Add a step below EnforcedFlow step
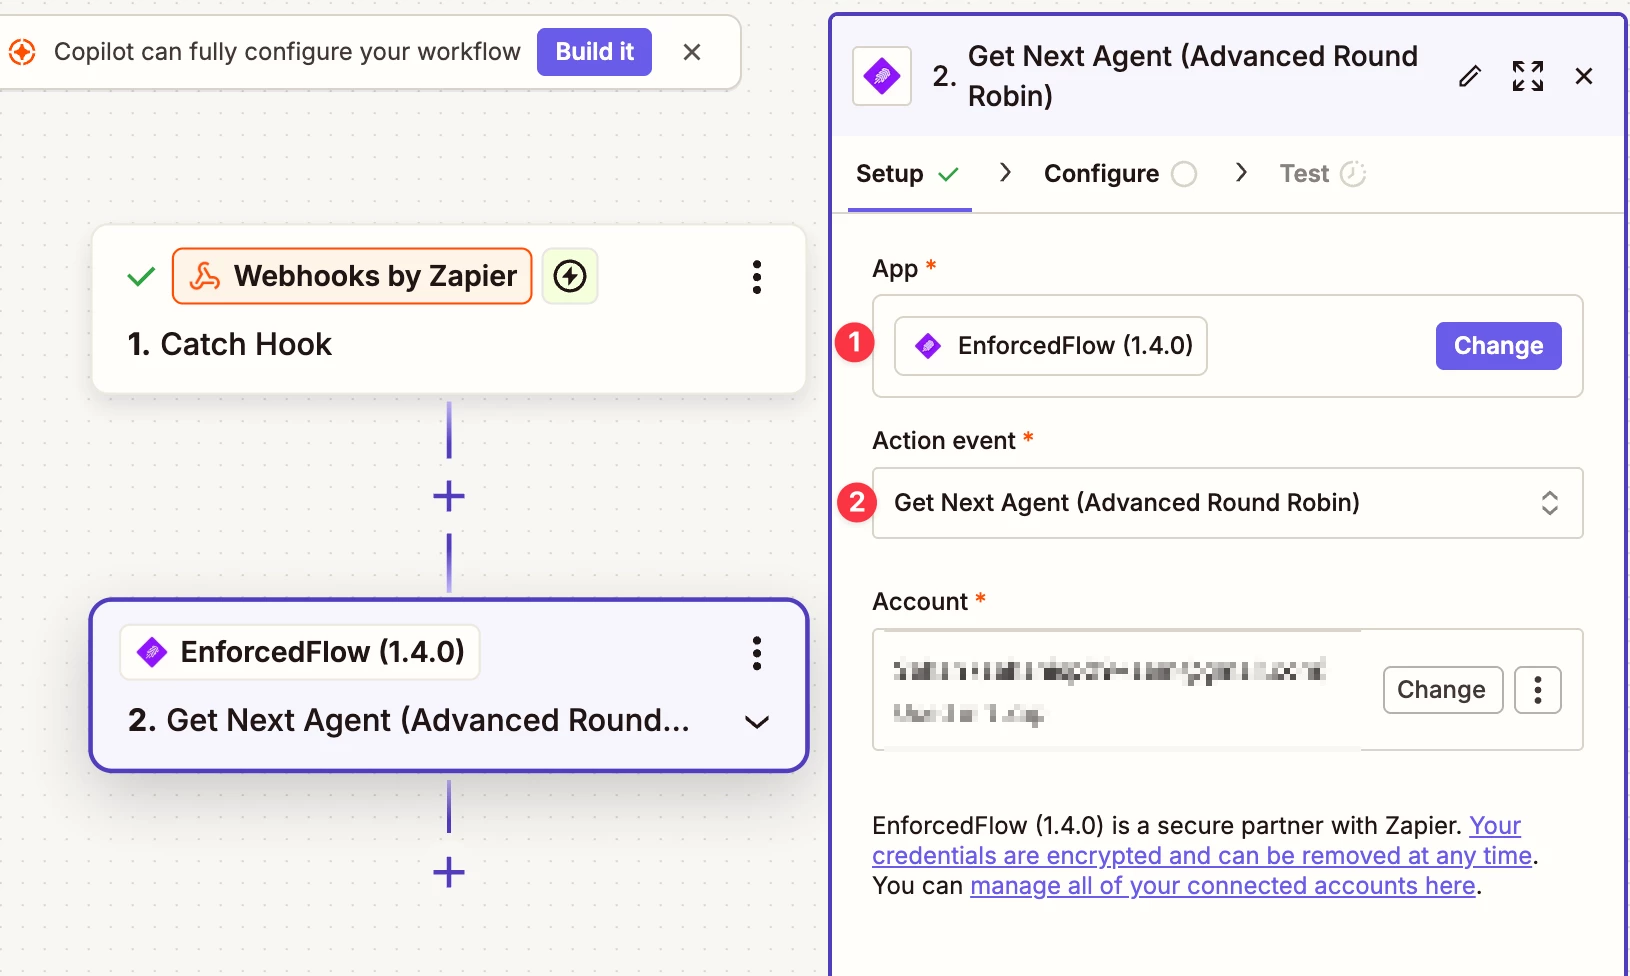This screenshot has height=976, width=1630. (x=449, y=872)
